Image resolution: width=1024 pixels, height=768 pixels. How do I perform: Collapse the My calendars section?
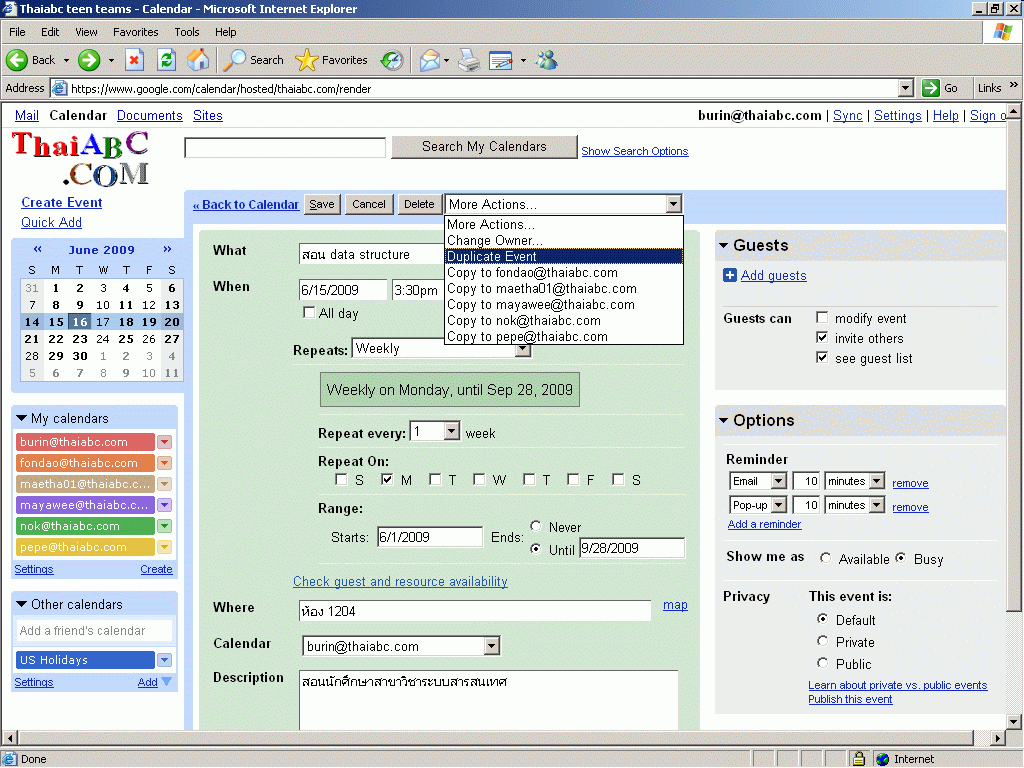pos(22,419)
